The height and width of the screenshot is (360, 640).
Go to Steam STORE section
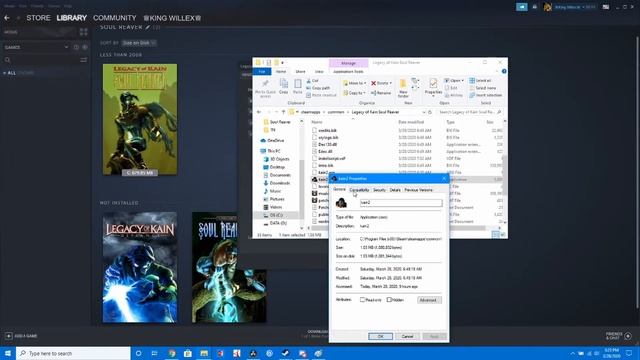coord(38,18)
